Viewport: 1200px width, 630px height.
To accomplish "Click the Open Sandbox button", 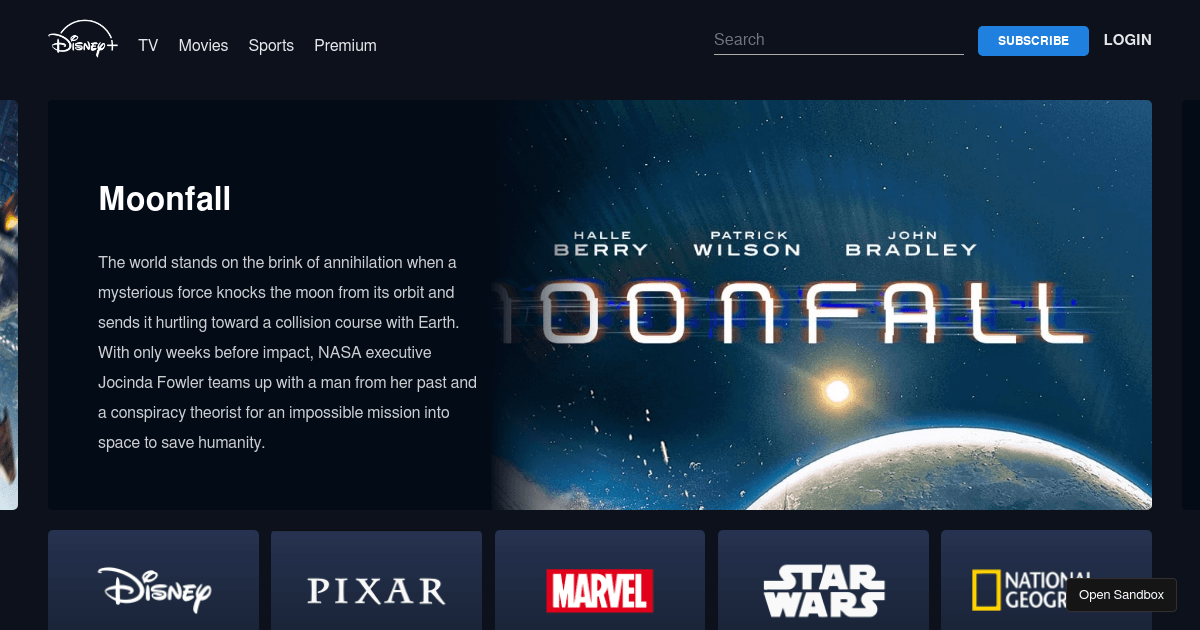I will pyautogui.click(x=1121, y=594).
